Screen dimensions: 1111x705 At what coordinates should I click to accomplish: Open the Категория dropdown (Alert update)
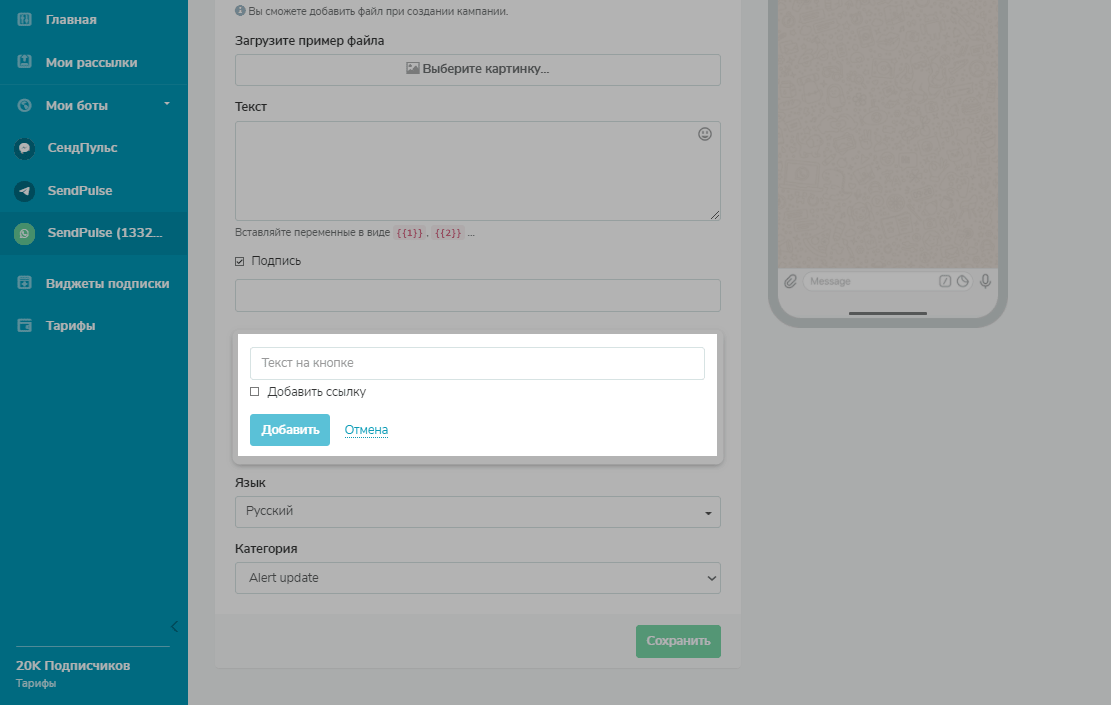tap(478, 578)
